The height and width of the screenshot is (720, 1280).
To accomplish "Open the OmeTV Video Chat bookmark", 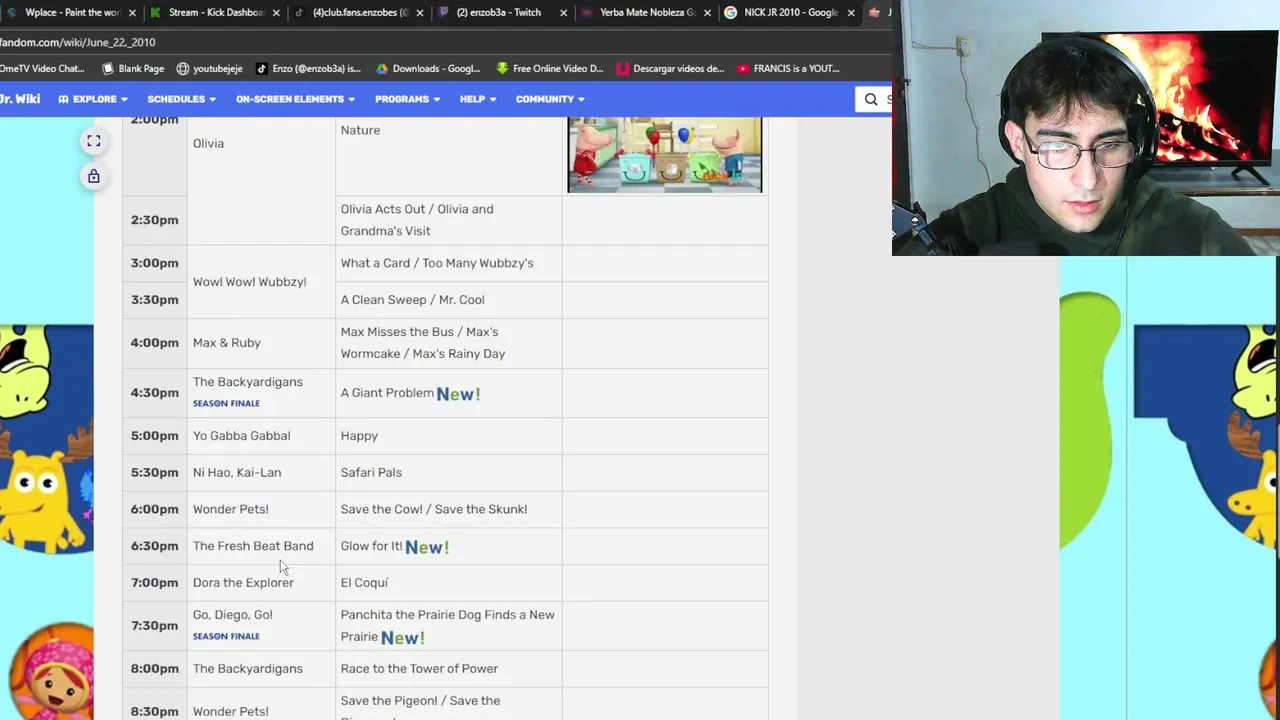I will click(x=42, y=69).
